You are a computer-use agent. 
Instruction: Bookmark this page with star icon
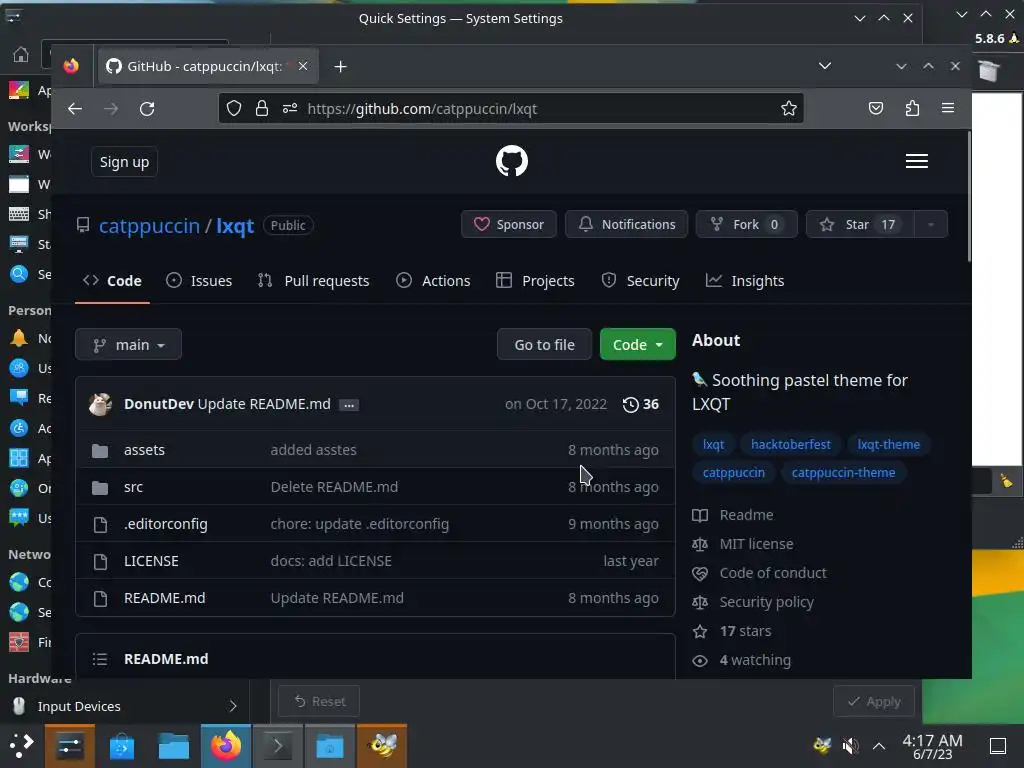(788, 108)
